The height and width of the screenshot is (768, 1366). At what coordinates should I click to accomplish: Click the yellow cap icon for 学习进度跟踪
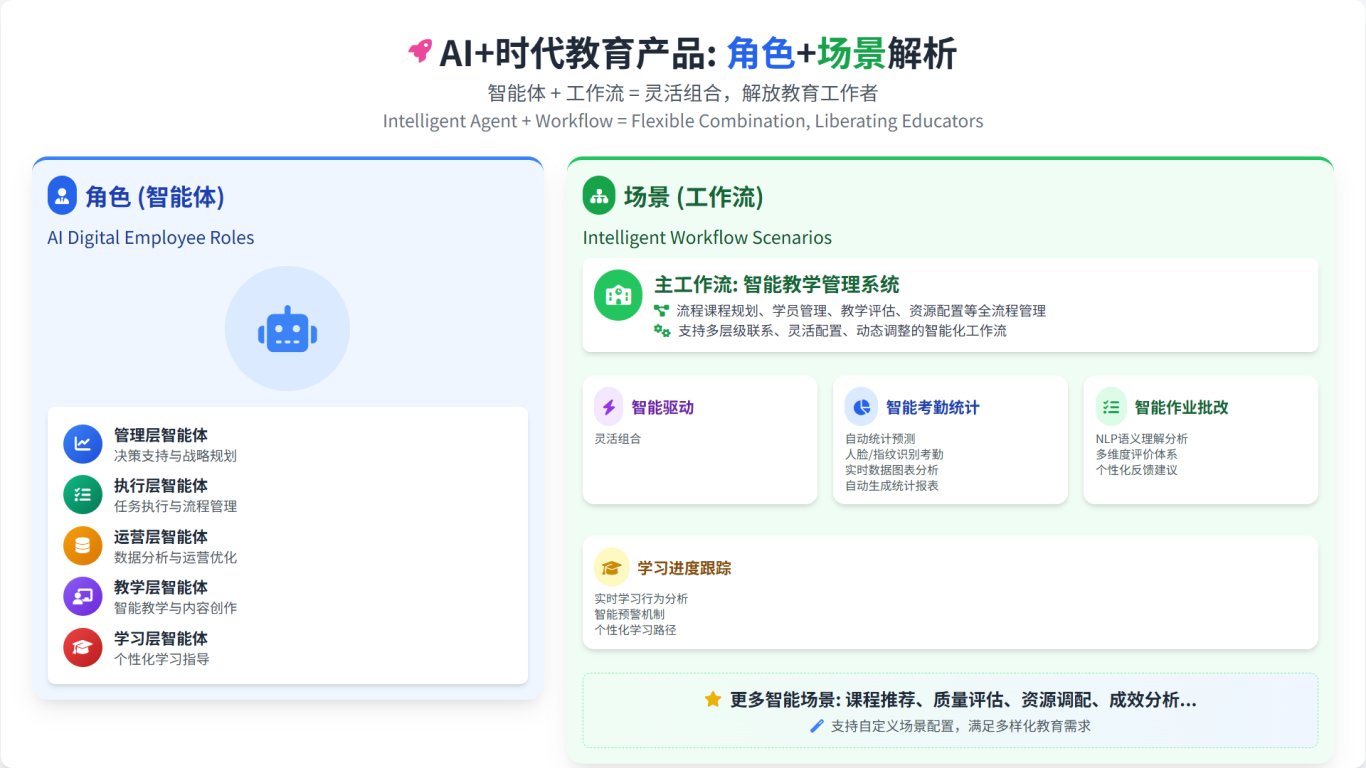[x=612, y=568]
